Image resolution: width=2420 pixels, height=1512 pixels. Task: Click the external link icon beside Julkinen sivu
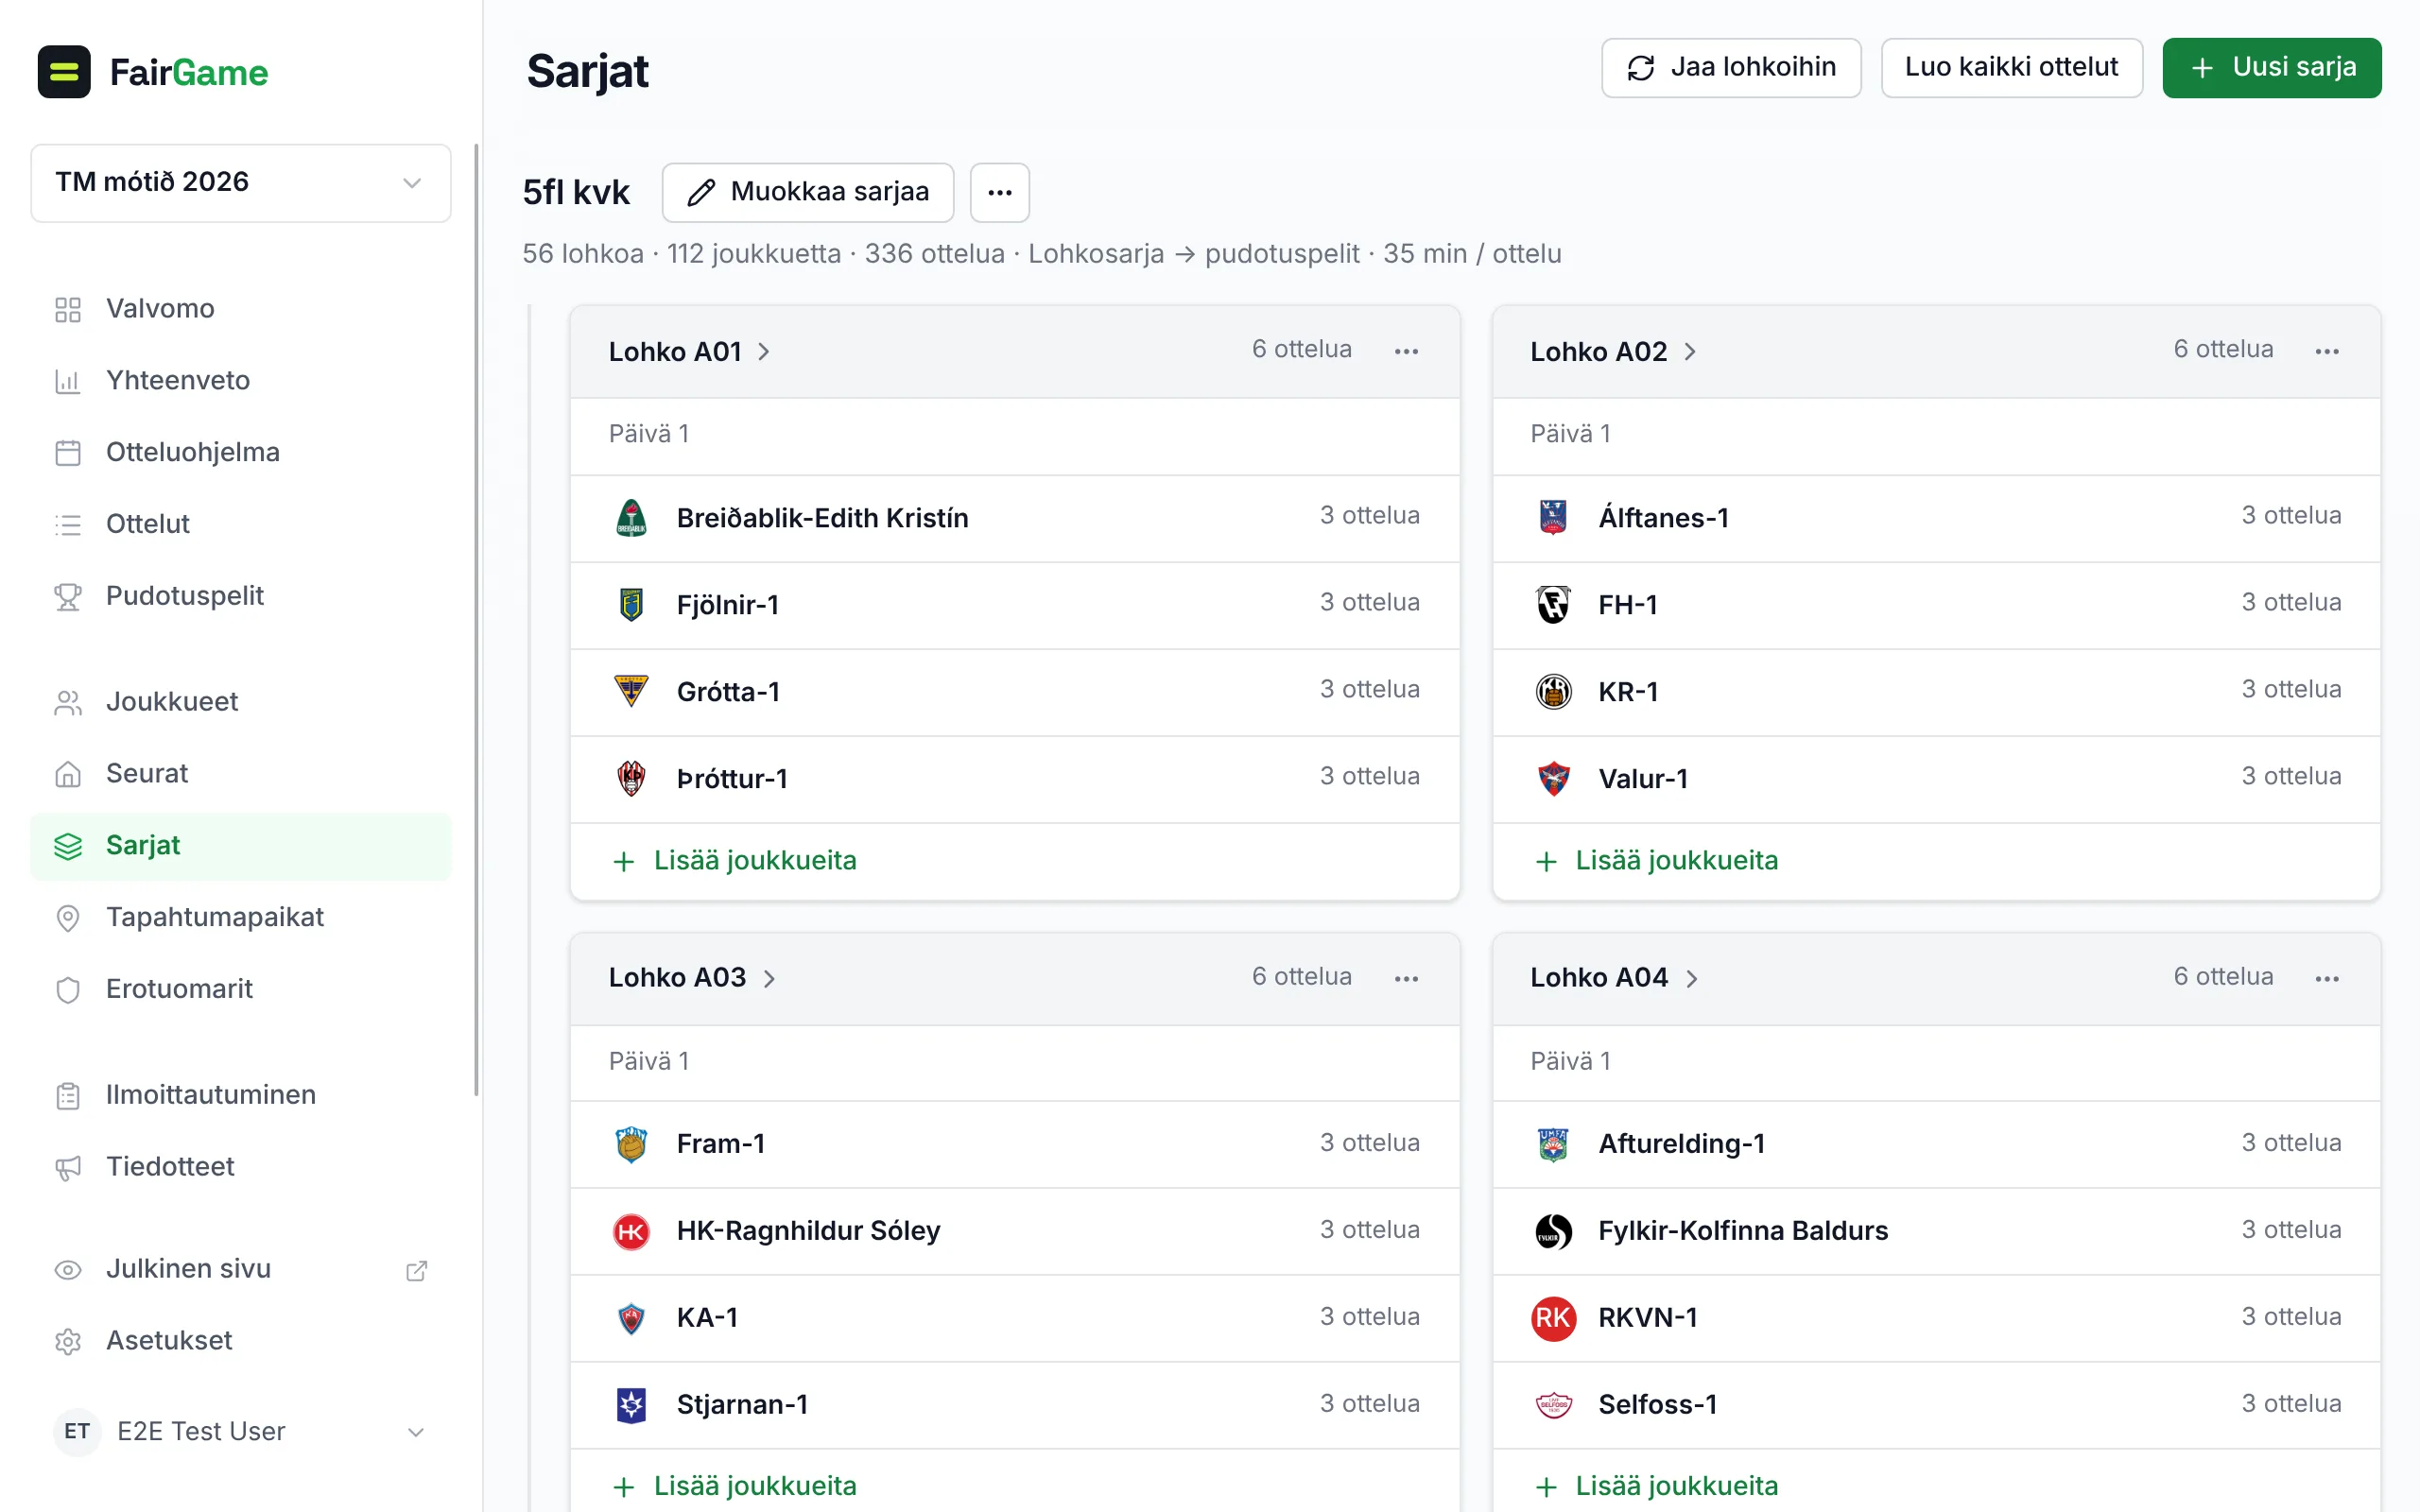pos(417,1270)
